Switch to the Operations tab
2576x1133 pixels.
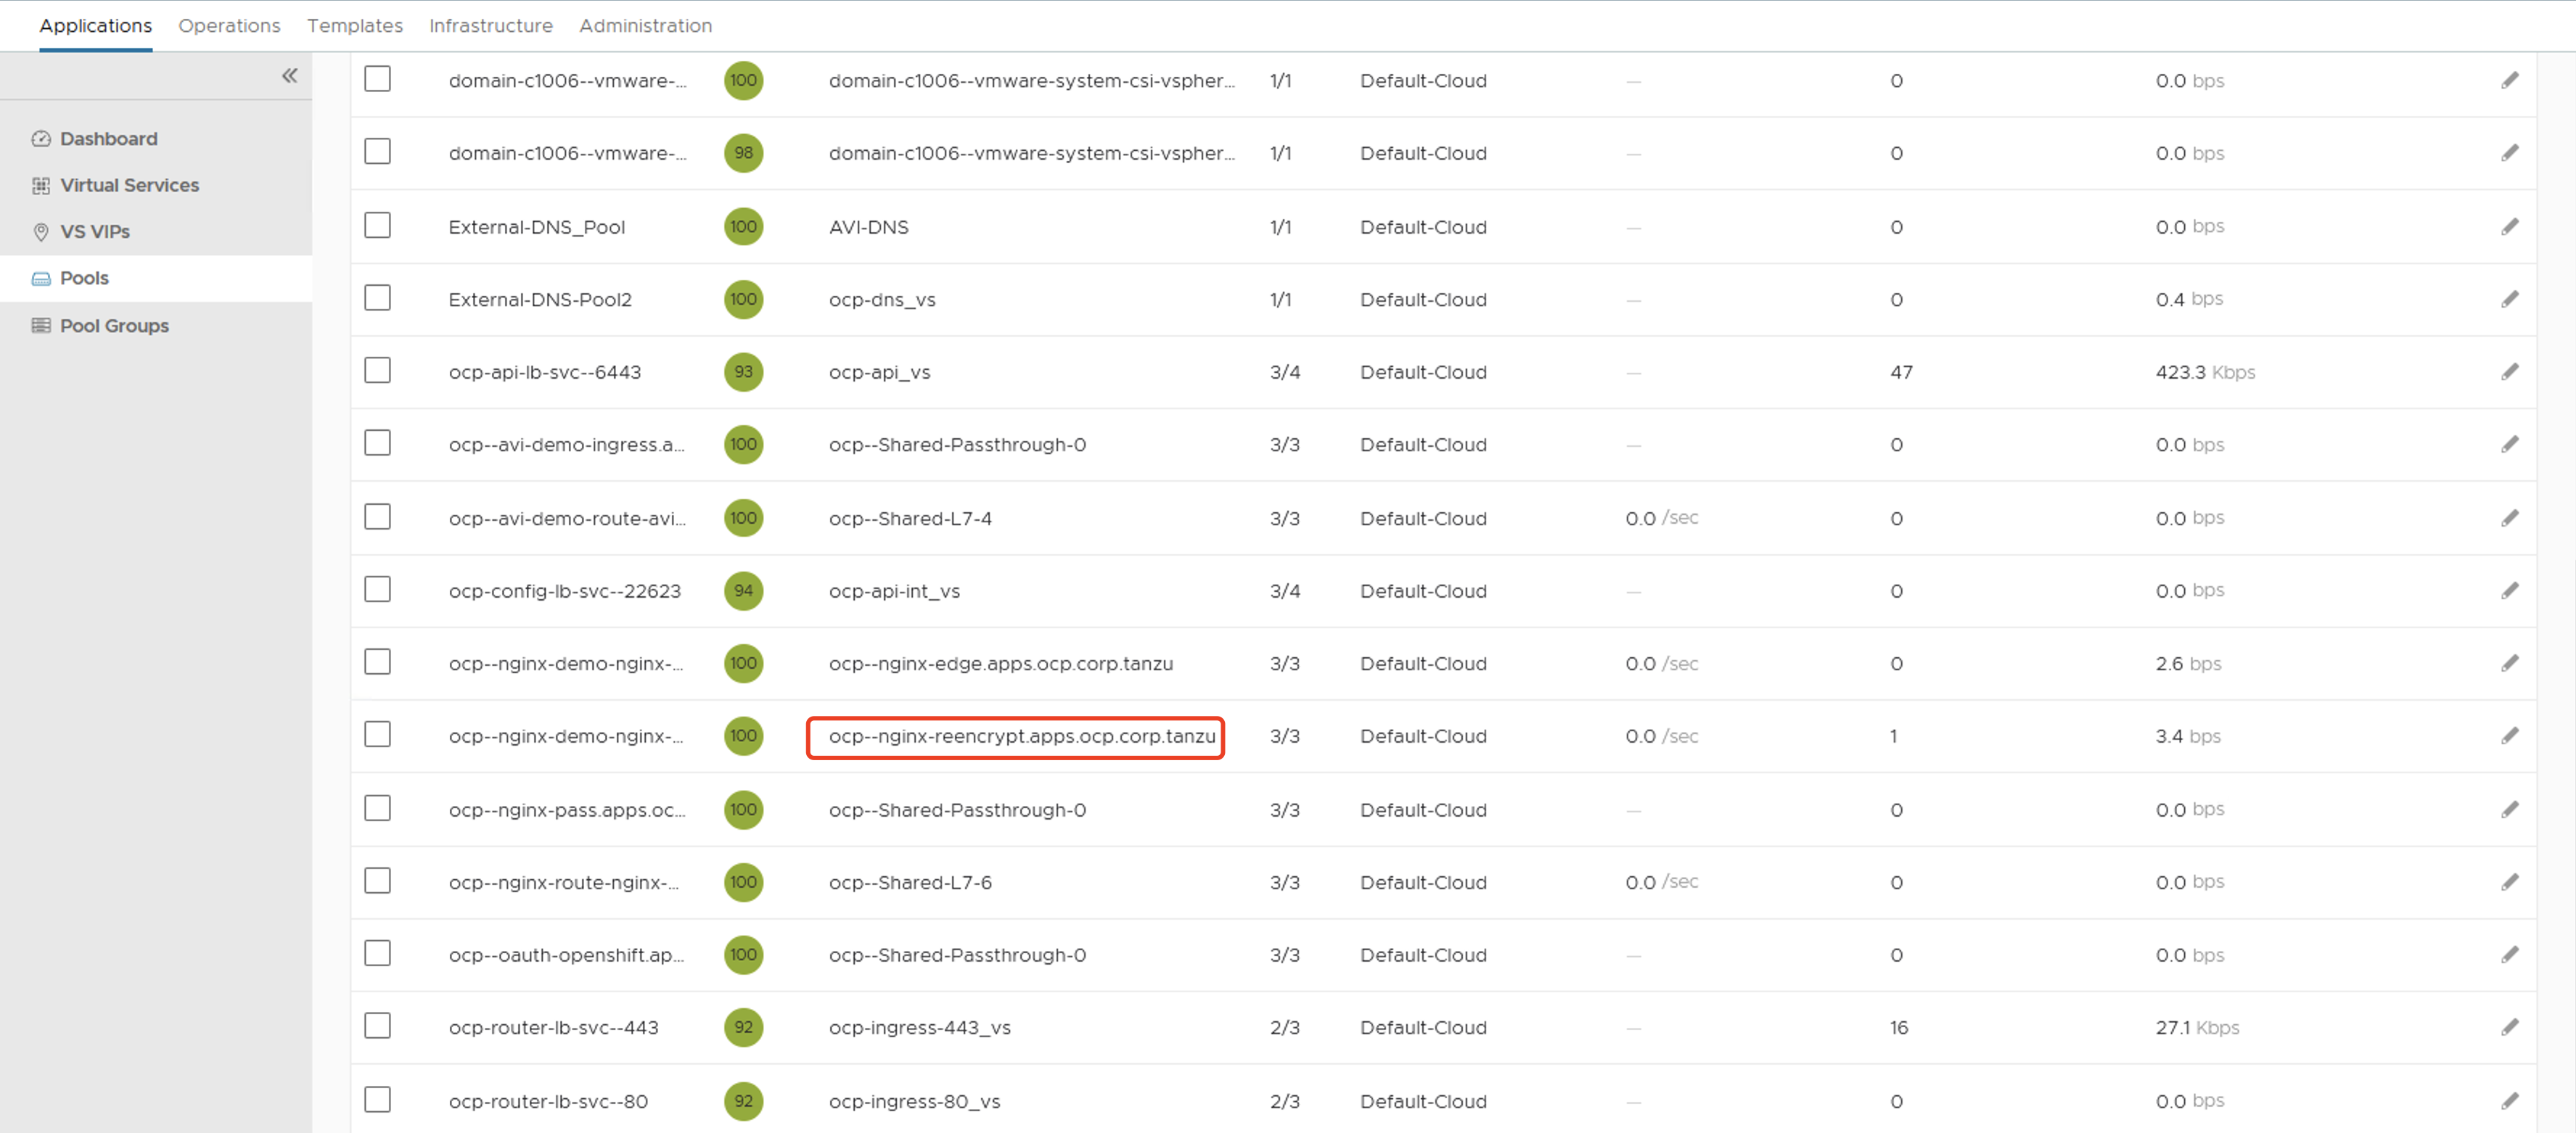coord(229,26)
